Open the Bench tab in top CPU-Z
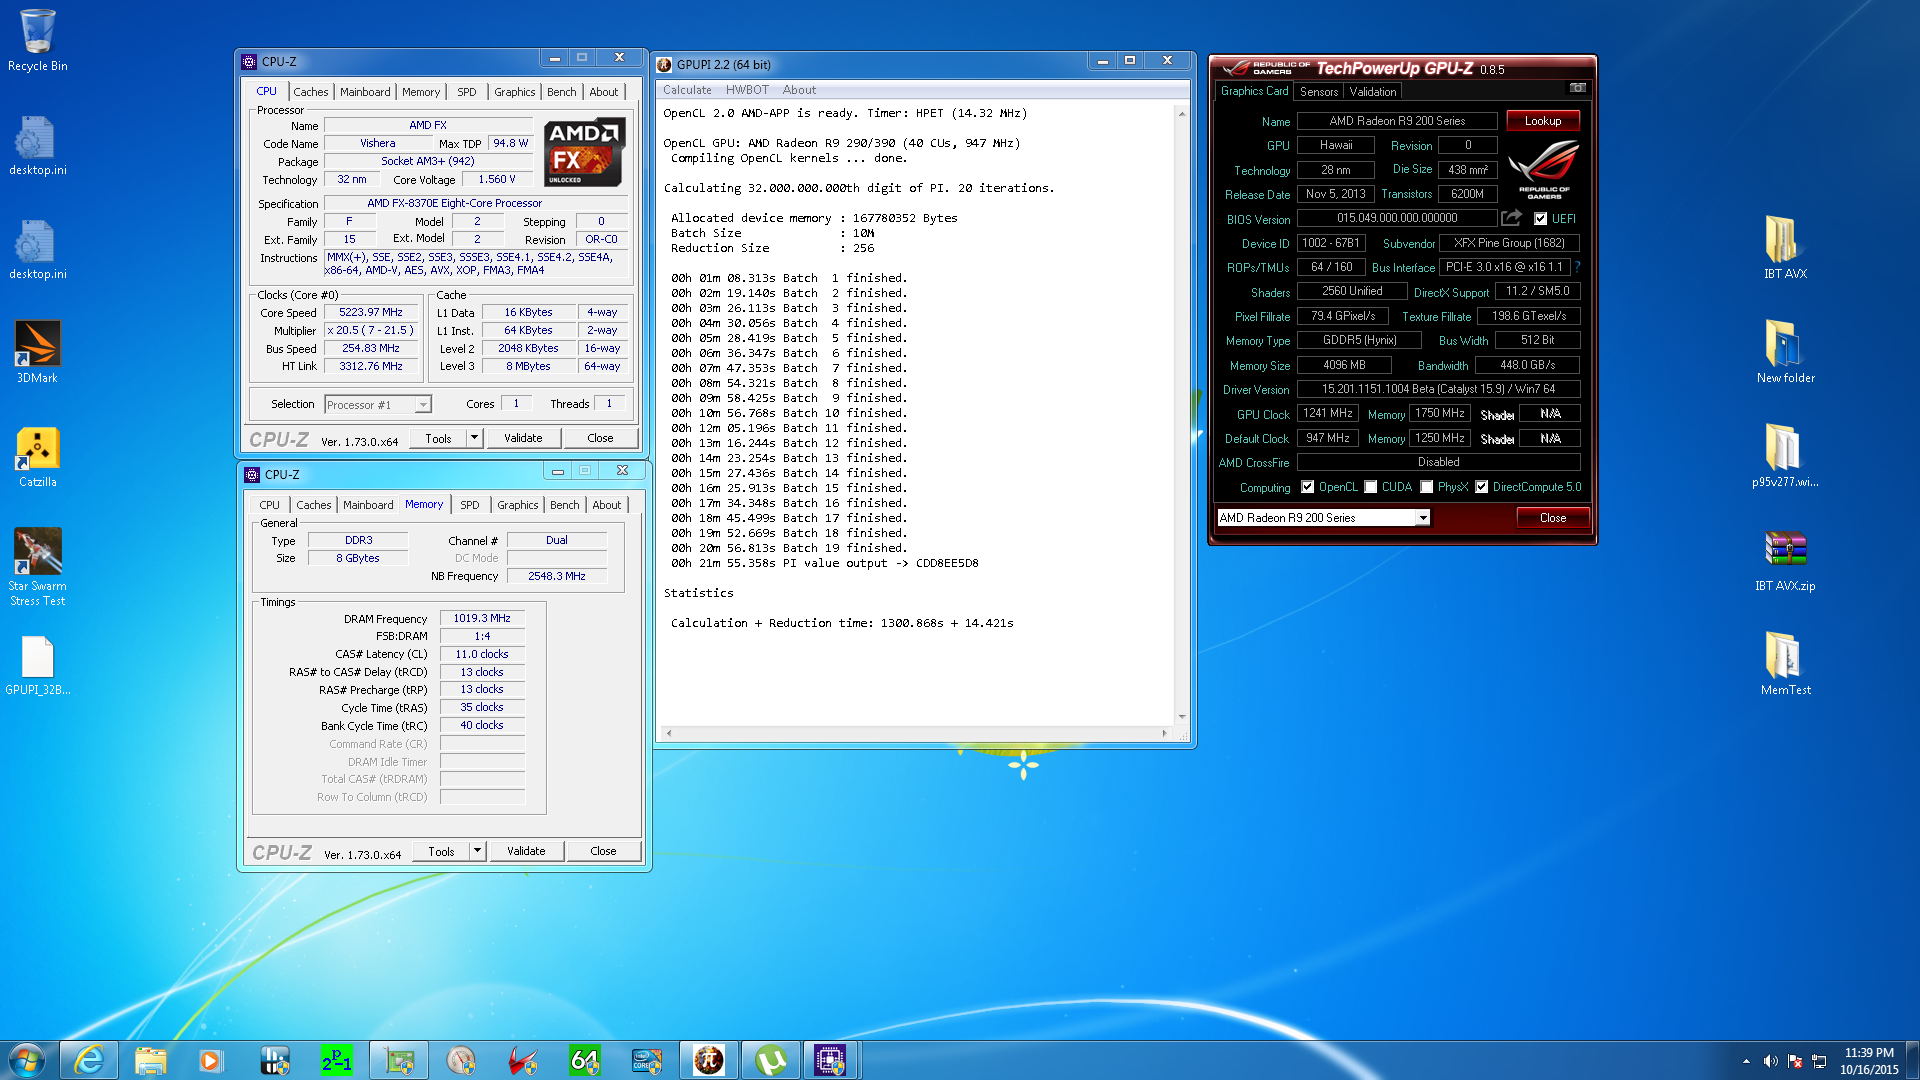Image resolution: width=1920 pixels, height=1080 pixels. 561,92
